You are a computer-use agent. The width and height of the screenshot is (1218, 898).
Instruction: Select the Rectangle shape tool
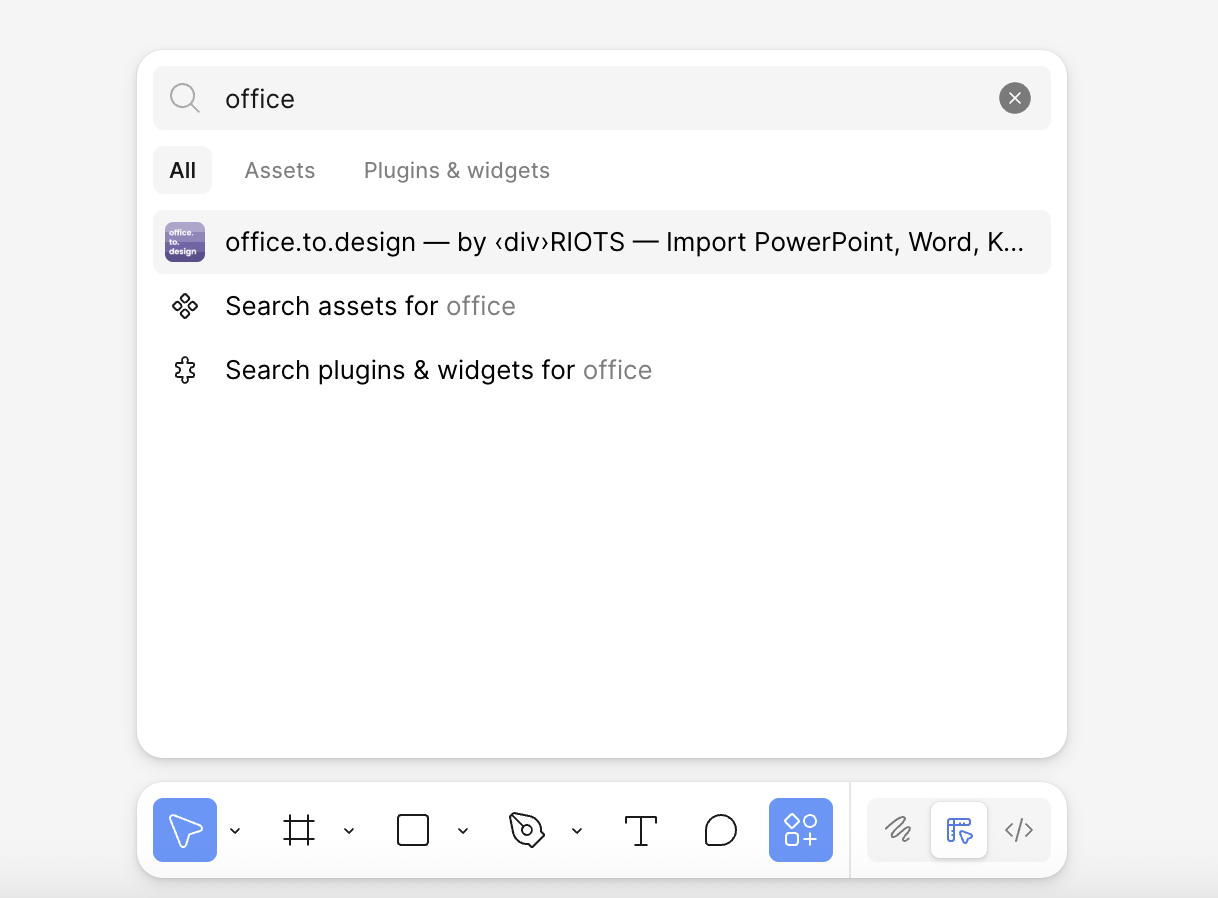(413, 830)
